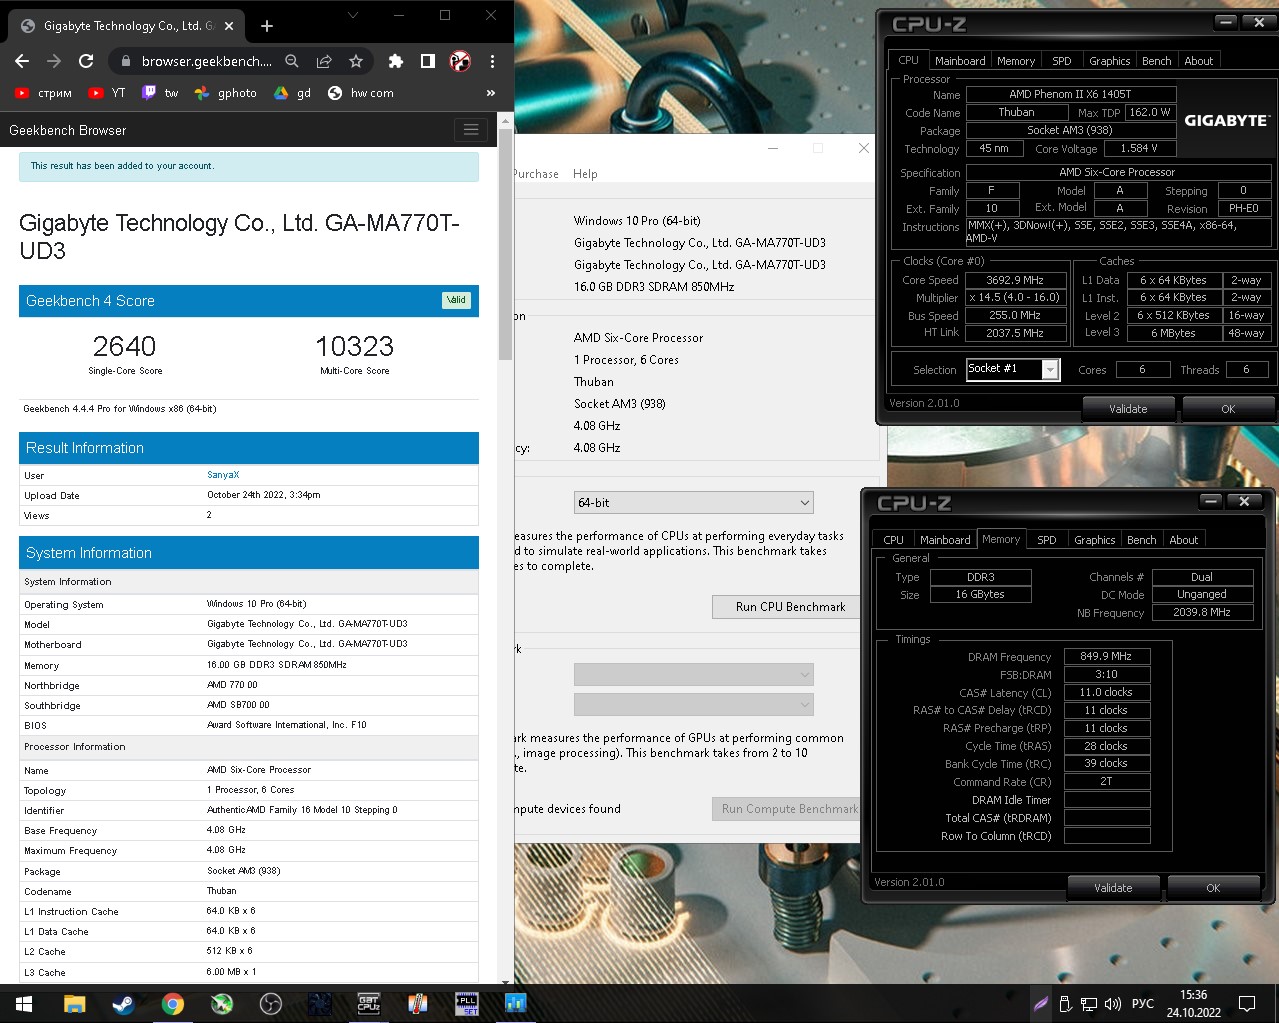1279x1023 pixels.
Task: Switch to Mainboard tab in top CPU-Z window
Action: [960, 61]
